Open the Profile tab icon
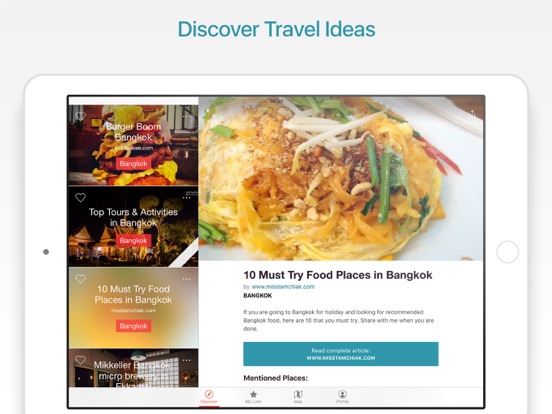Image resolution: width=552 pixels, height=414 pixels. (x=342, y=397)
